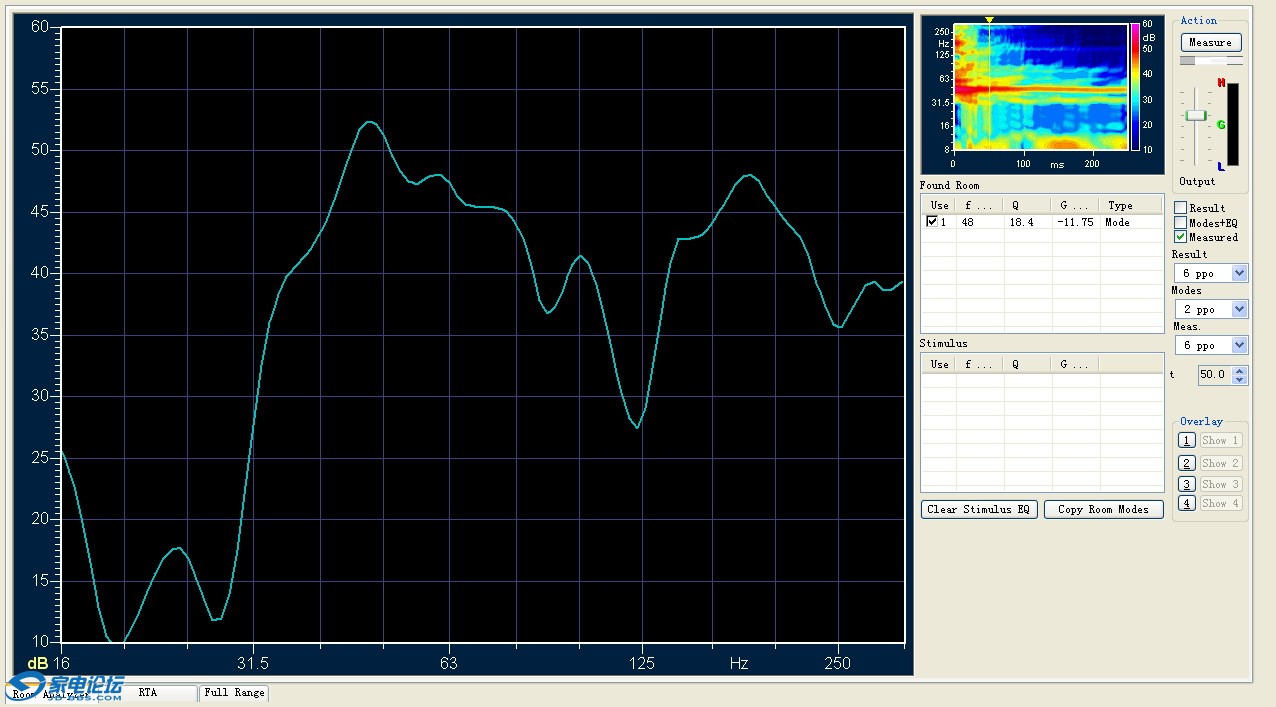Viewport: 1276px width, 707px height.
Task: Click the Measure button
Action: click(x=1211, y=43)
